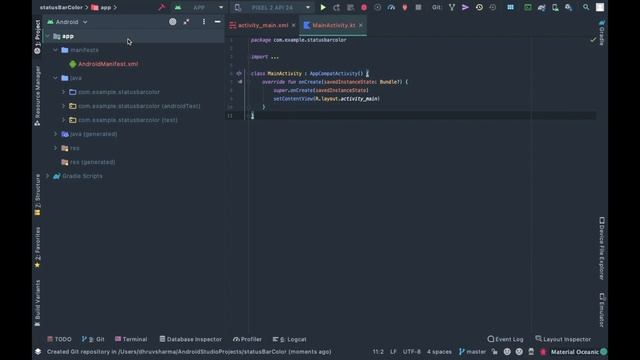Open the Layout Inspector button

(x=563, y=339)
